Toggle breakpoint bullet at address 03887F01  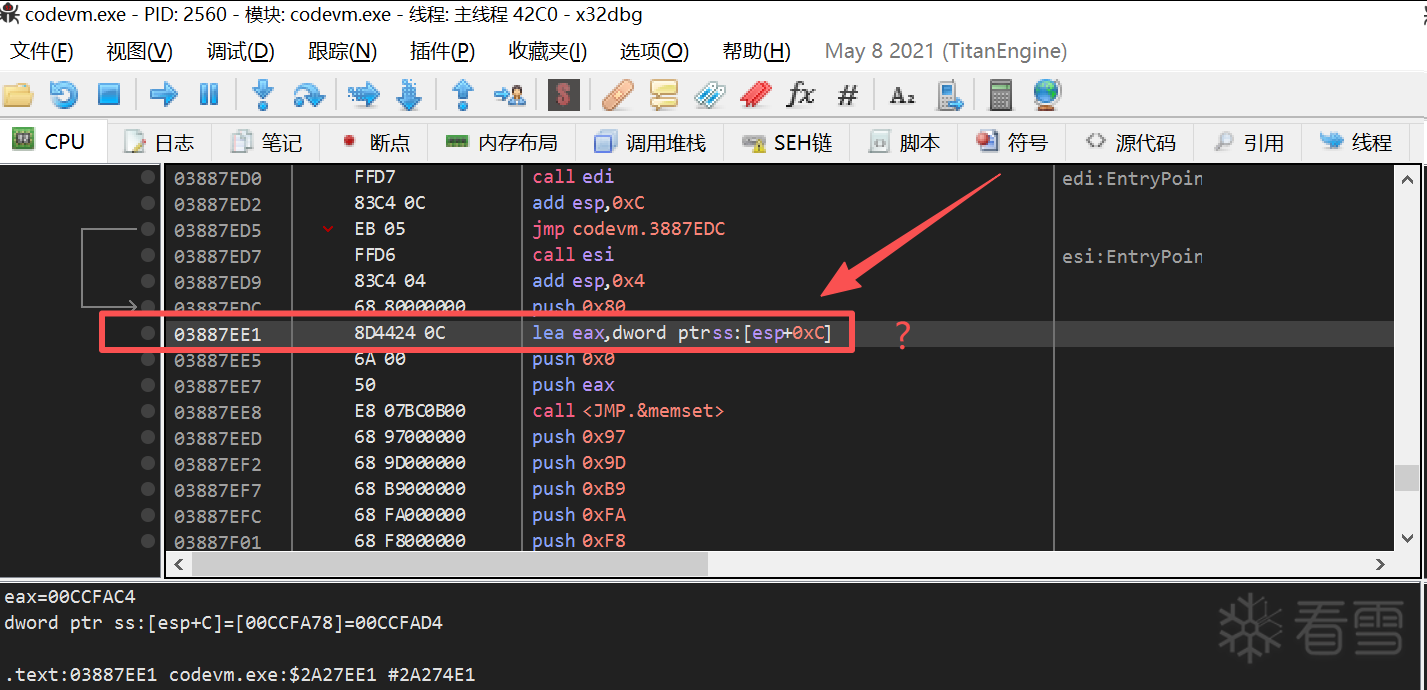(x=148, y=541)
